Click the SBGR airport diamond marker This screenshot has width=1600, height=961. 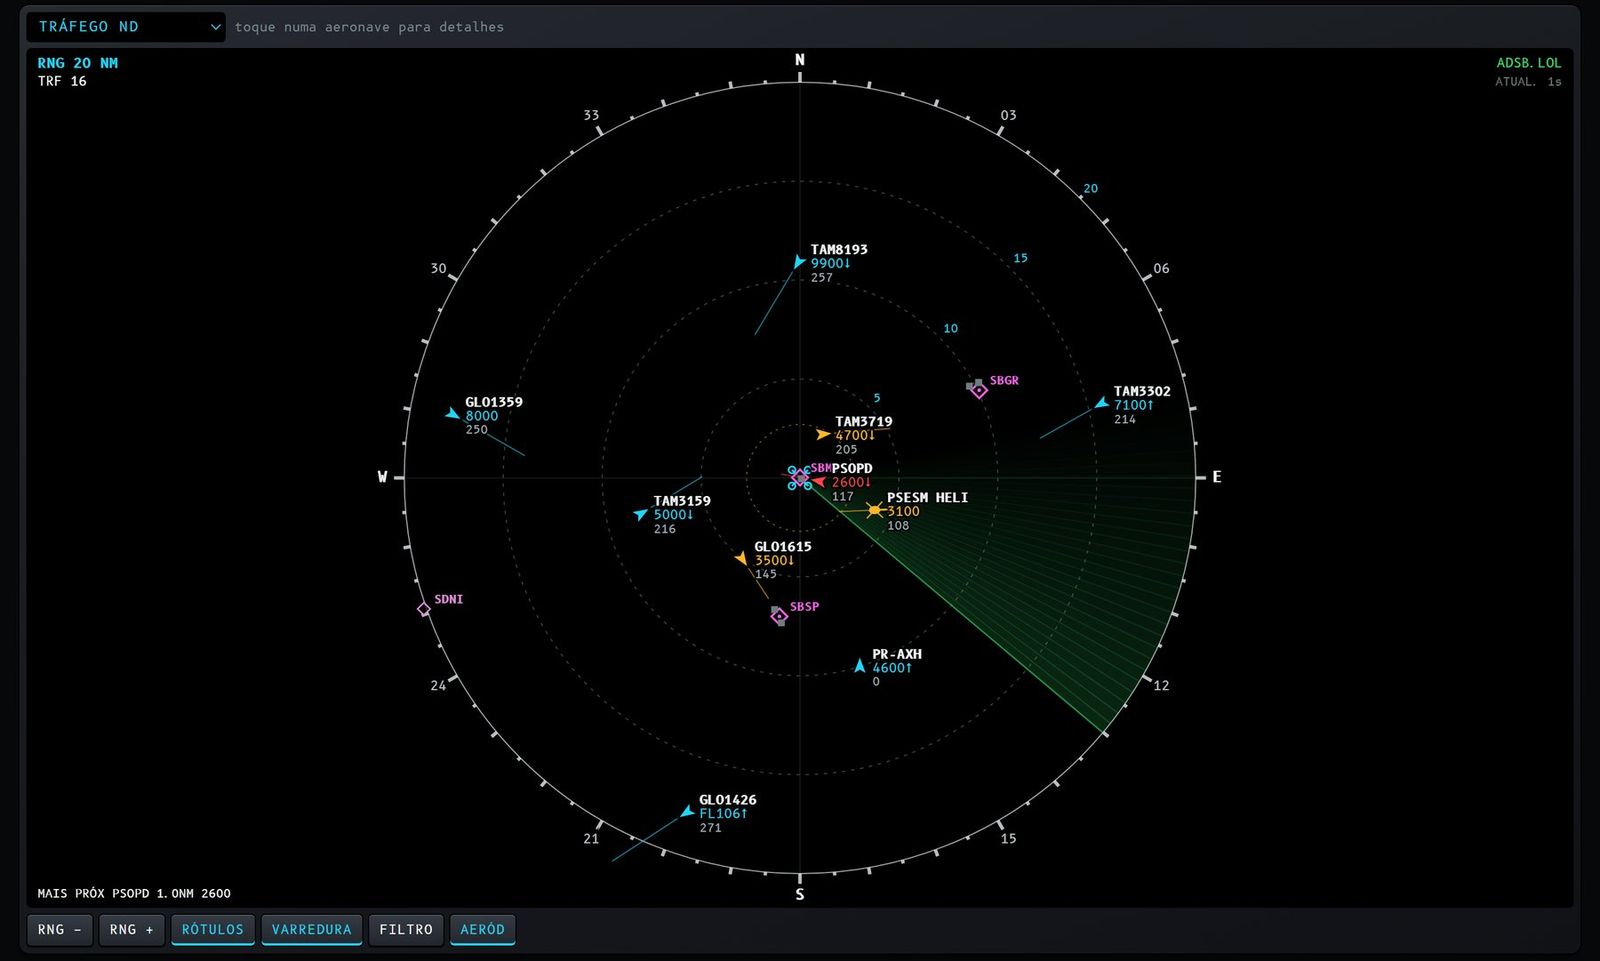coord(979,390)
